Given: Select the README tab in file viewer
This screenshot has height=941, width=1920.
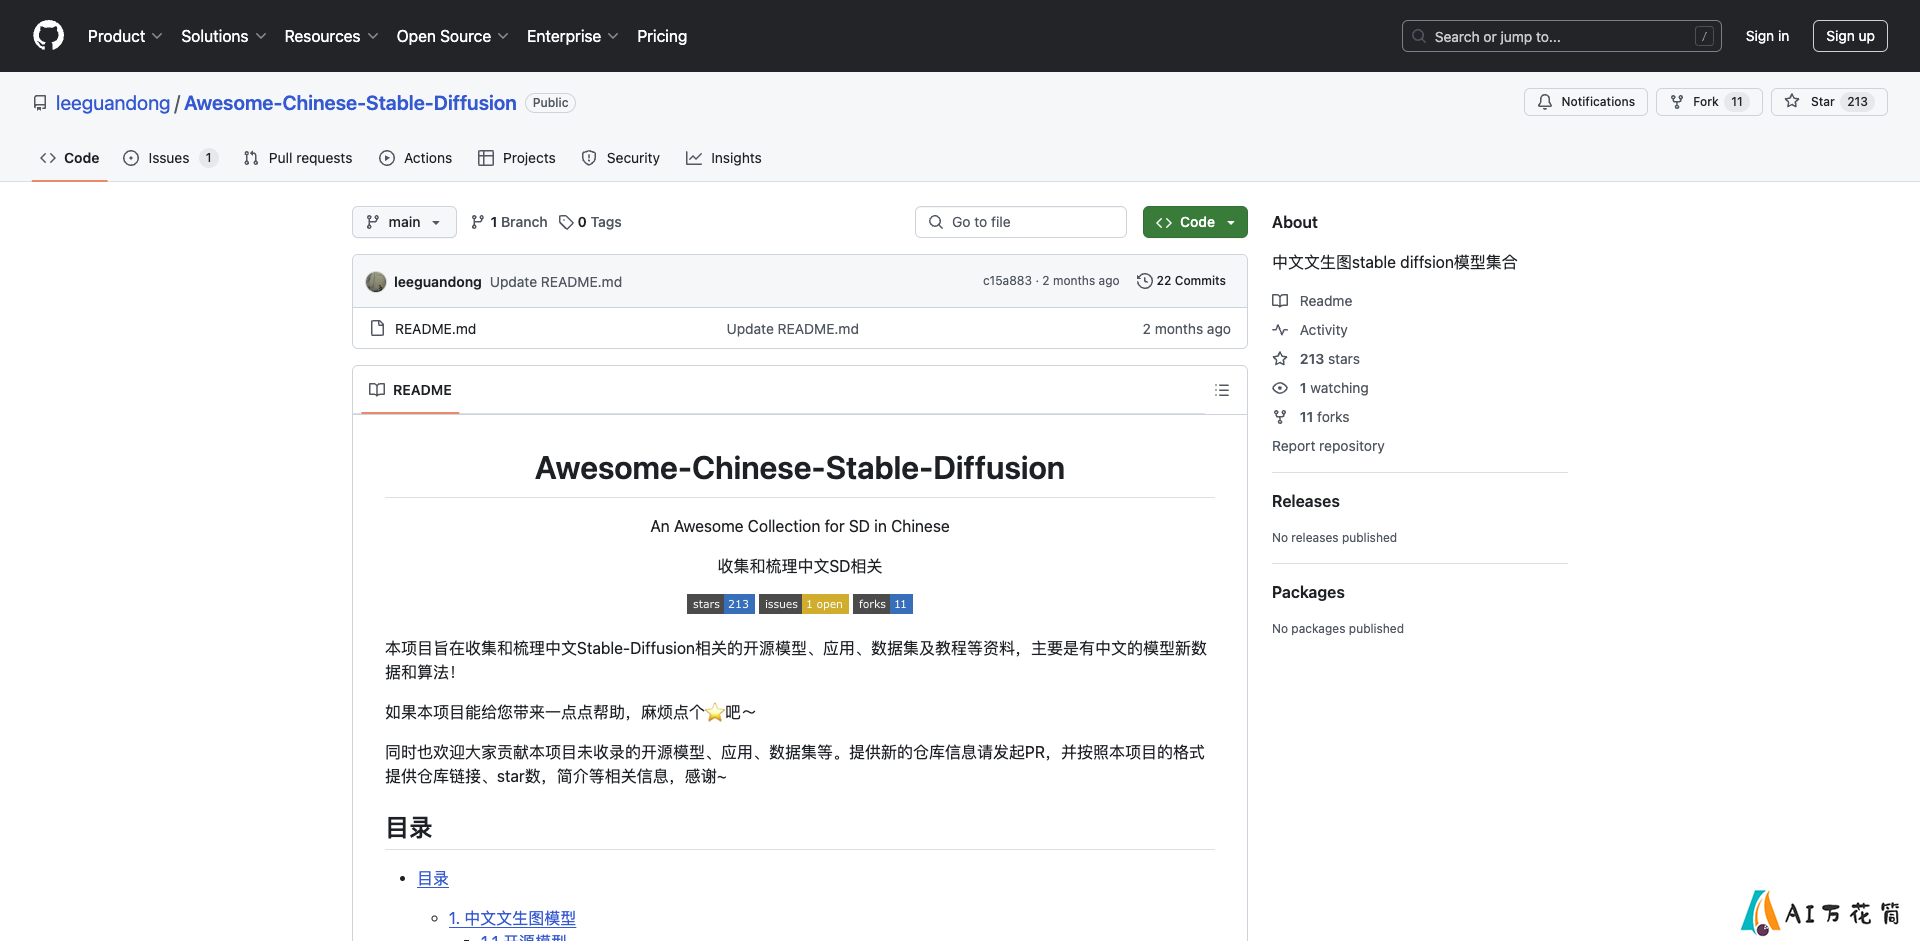Looking at the screenshot, I should pyautogui.click(x=410, y=390).
